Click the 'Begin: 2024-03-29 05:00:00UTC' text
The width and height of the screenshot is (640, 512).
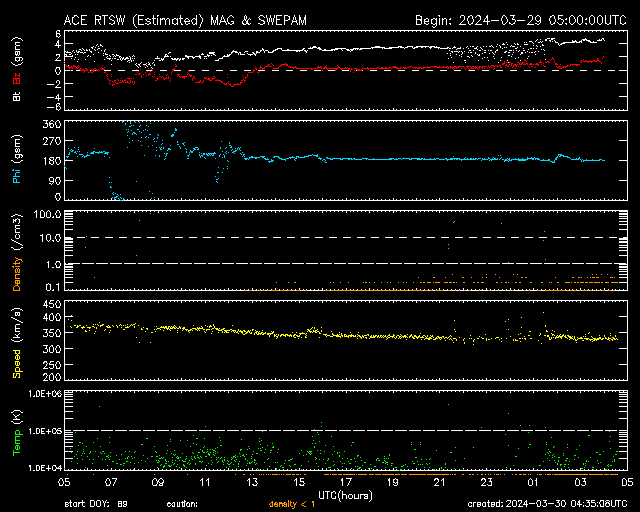521,20
